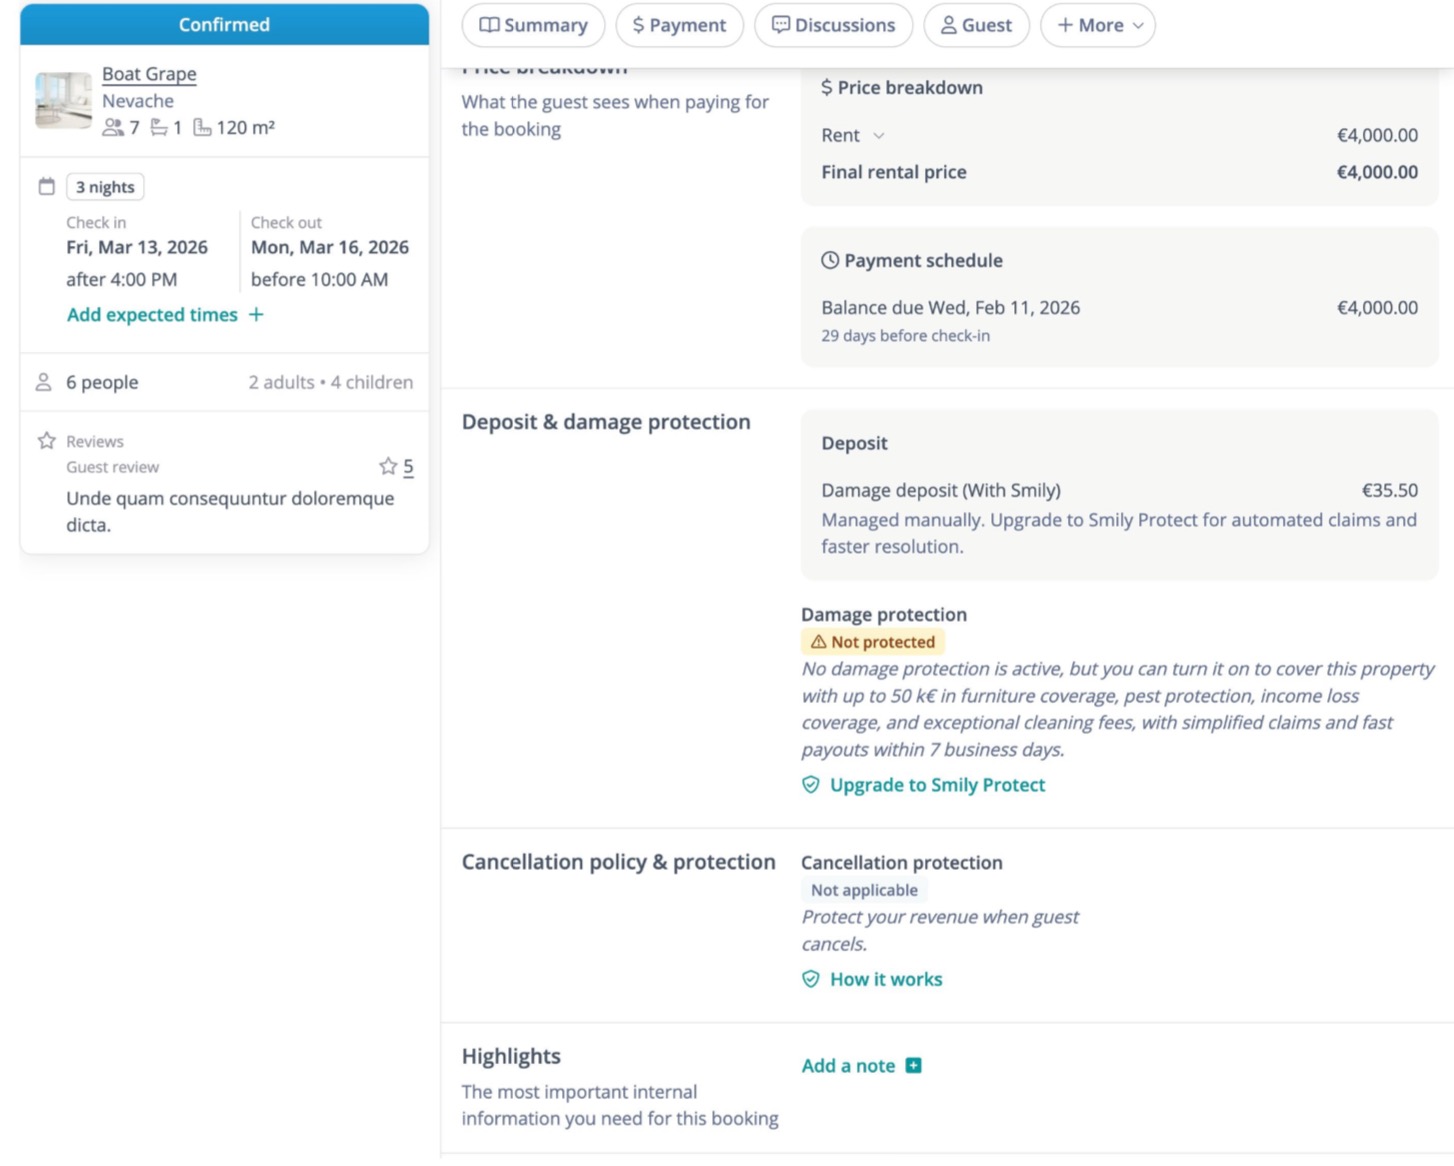The image size is (1454, 1166).
Task: Click the guest review star rating icon
Action: coord(388,466)
